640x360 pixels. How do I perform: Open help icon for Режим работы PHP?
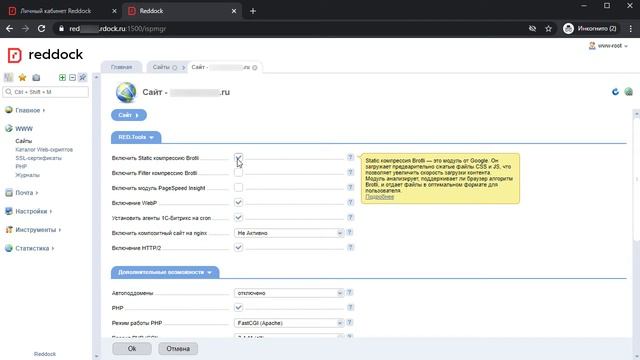[x=349, y=322]
